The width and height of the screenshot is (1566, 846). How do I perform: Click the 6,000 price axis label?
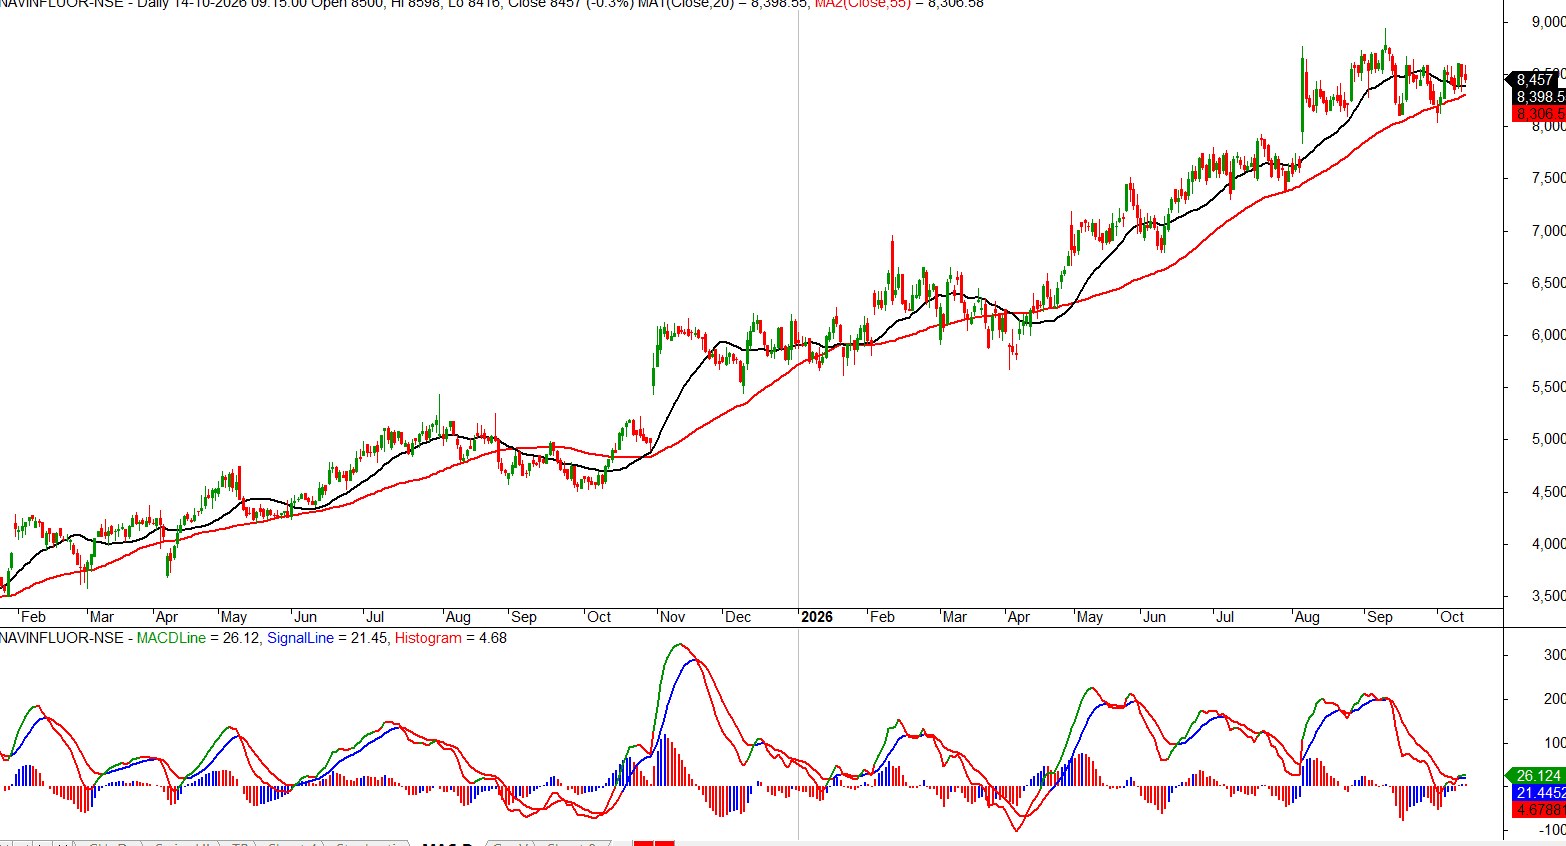tap(1548, 335)
